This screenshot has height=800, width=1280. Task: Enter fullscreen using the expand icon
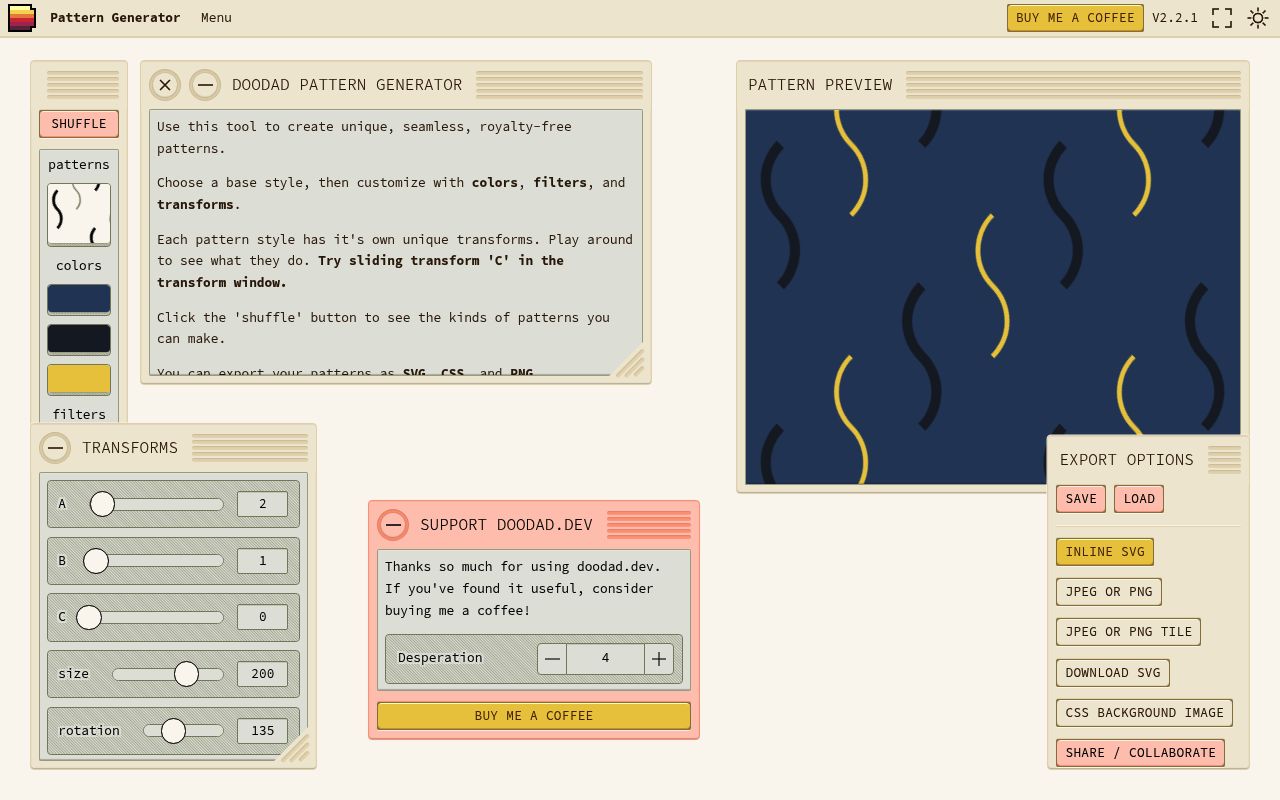(1221, 17)
